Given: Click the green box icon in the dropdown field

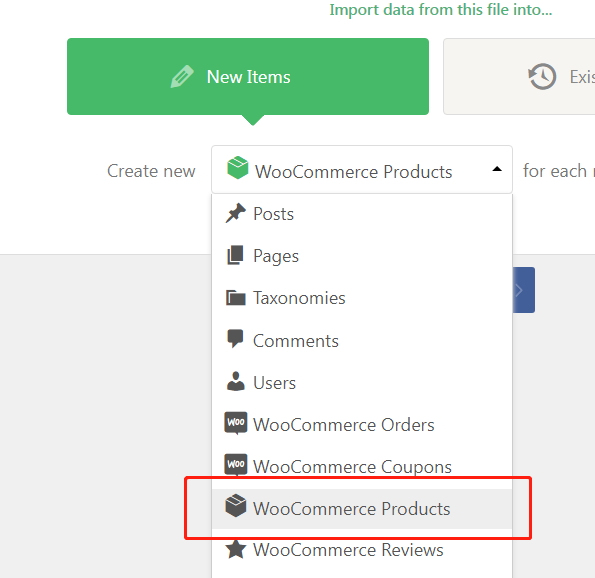Looking at the screenshot, I should click(238, 167).
